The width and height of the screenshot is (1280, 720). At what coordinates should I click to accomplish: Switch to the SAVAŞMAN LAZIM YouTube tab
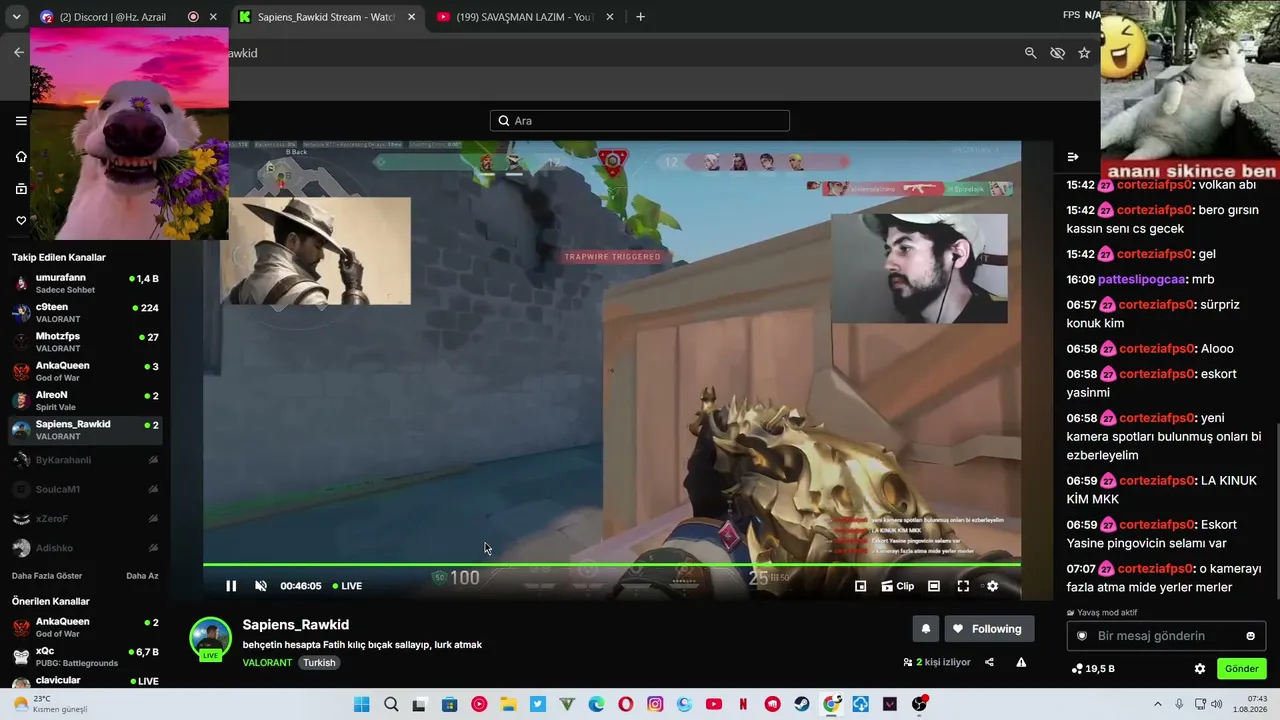(x=525, y=17)
